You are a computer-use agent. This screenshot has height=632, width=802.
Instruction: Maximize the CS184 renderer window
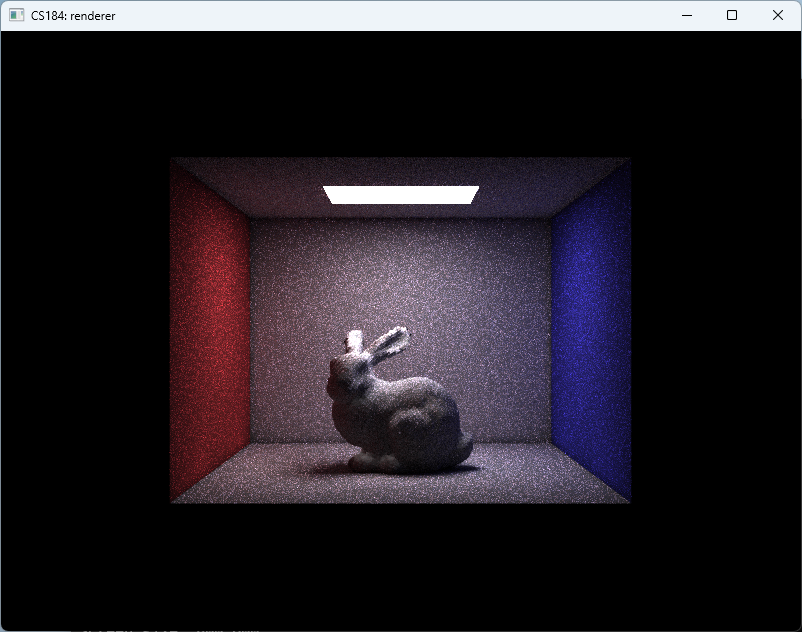click(x=732, y=15)
